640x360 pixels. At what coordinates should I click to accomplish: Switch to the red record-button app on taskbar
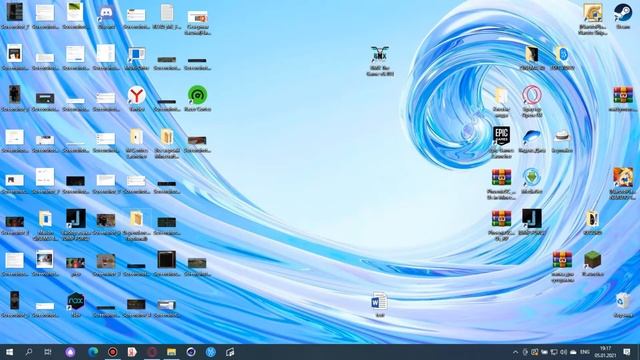[x=113, y=352]
